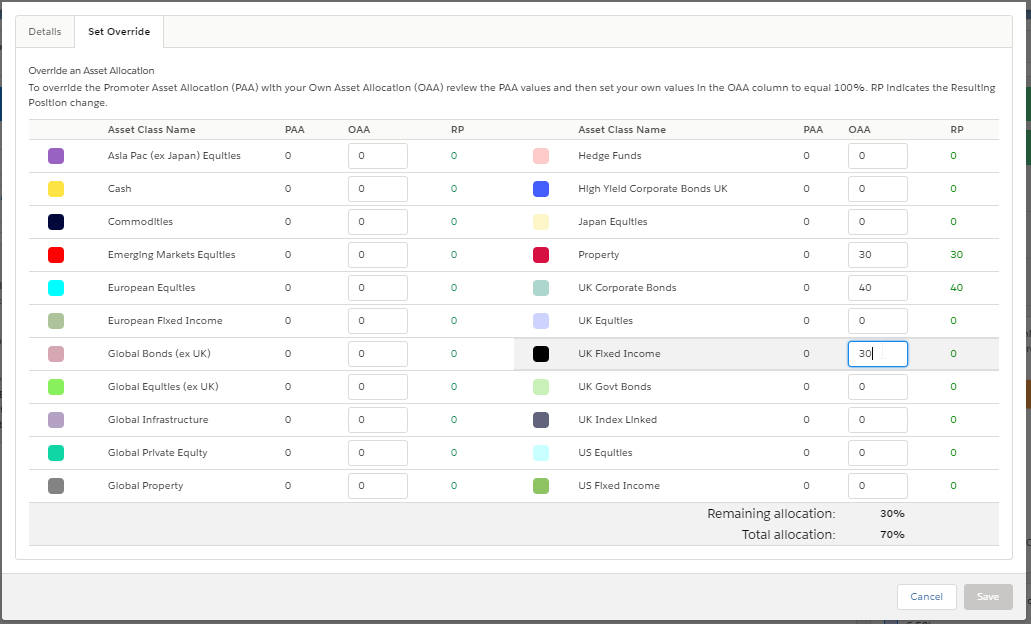Focus the Property OAA field showing 30
The image size is (1031, 624).
(x=878, y=254)
